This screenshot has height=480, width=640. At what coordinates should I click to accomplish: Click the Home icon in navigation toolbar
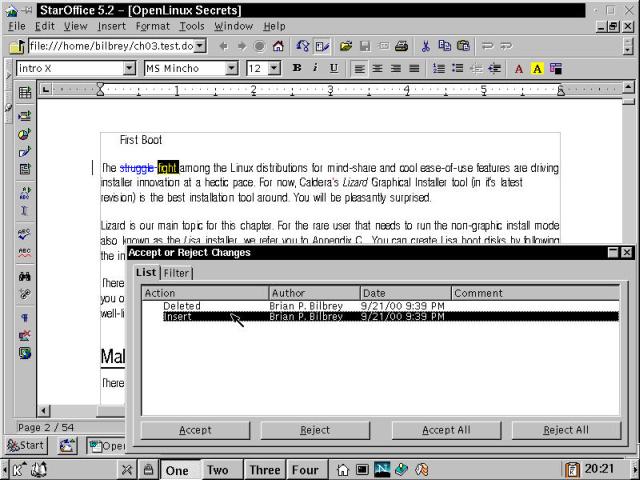(x=278, y=46)
